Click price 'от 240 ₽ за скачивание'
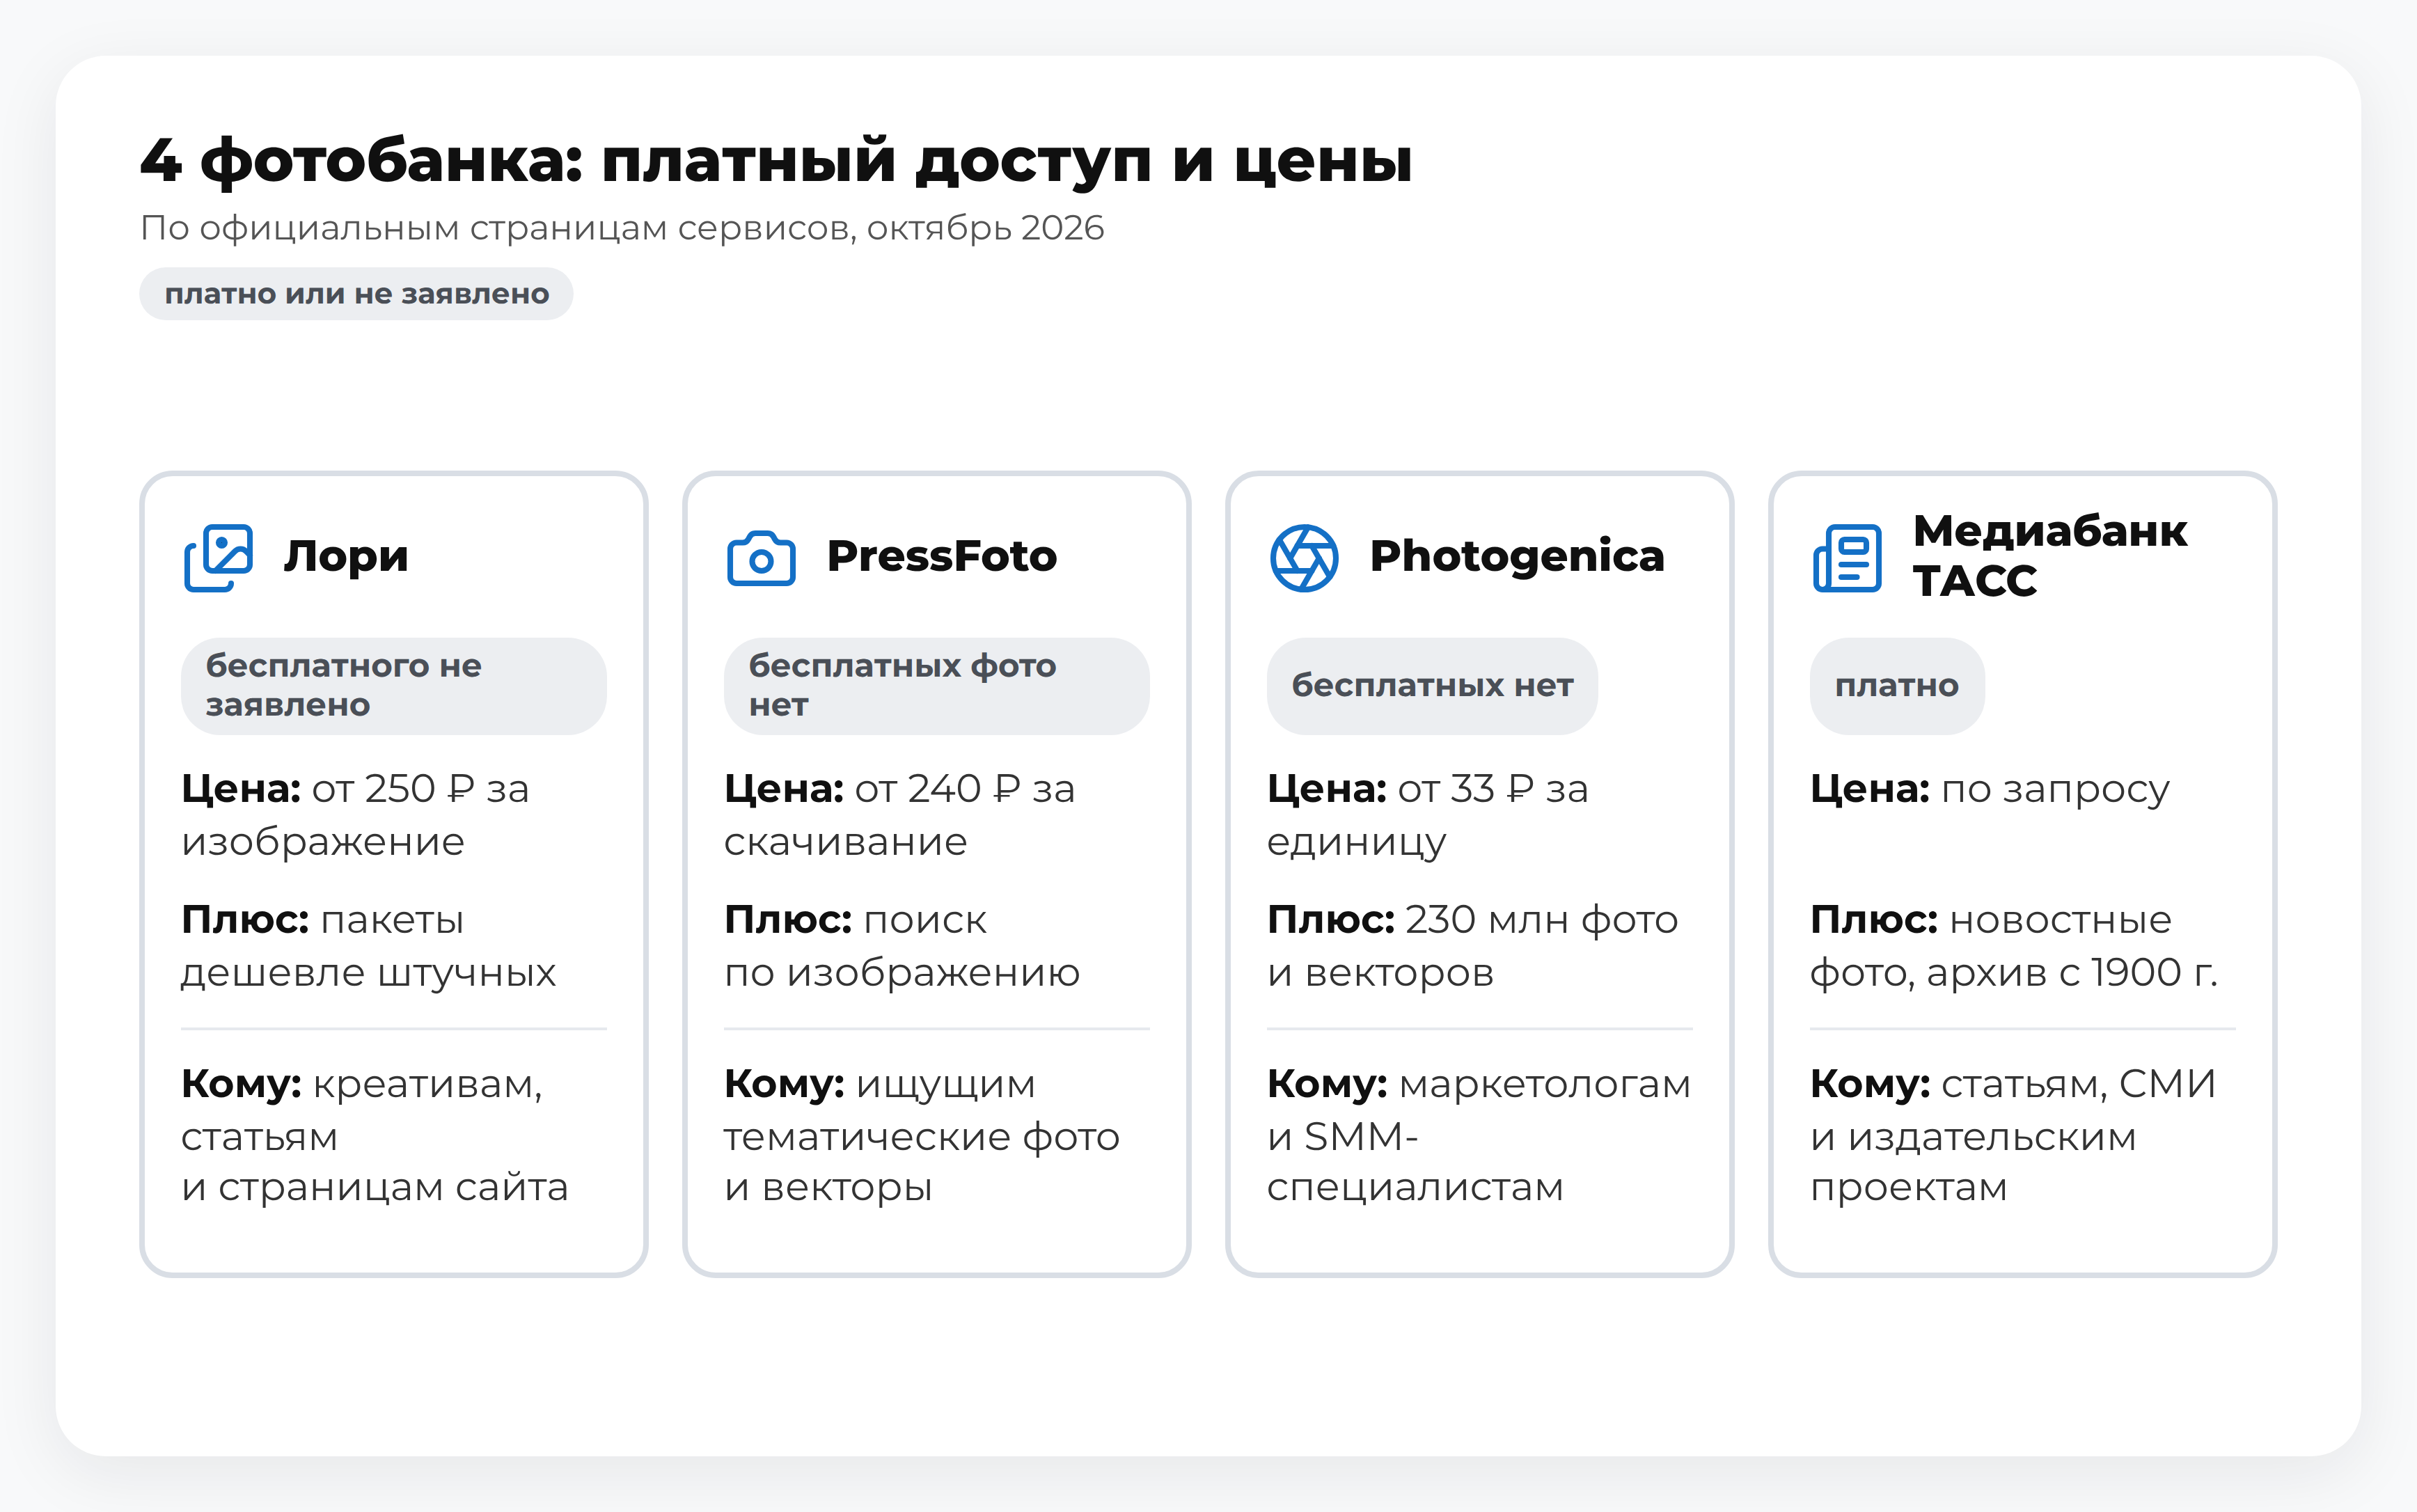 900,815
